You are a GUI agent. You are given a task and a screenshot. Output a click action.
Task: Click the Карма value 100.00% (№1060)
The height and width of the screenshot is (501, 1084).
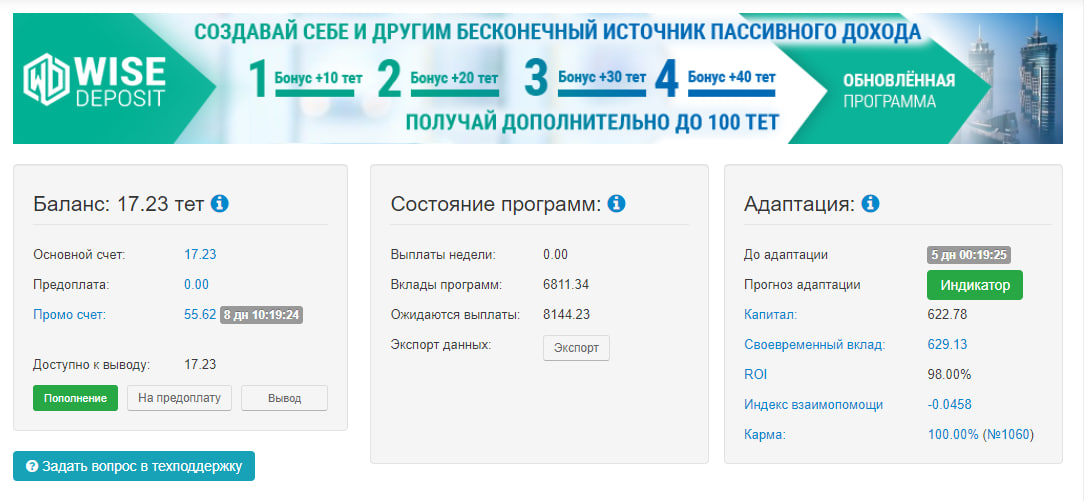coord(980,435)
